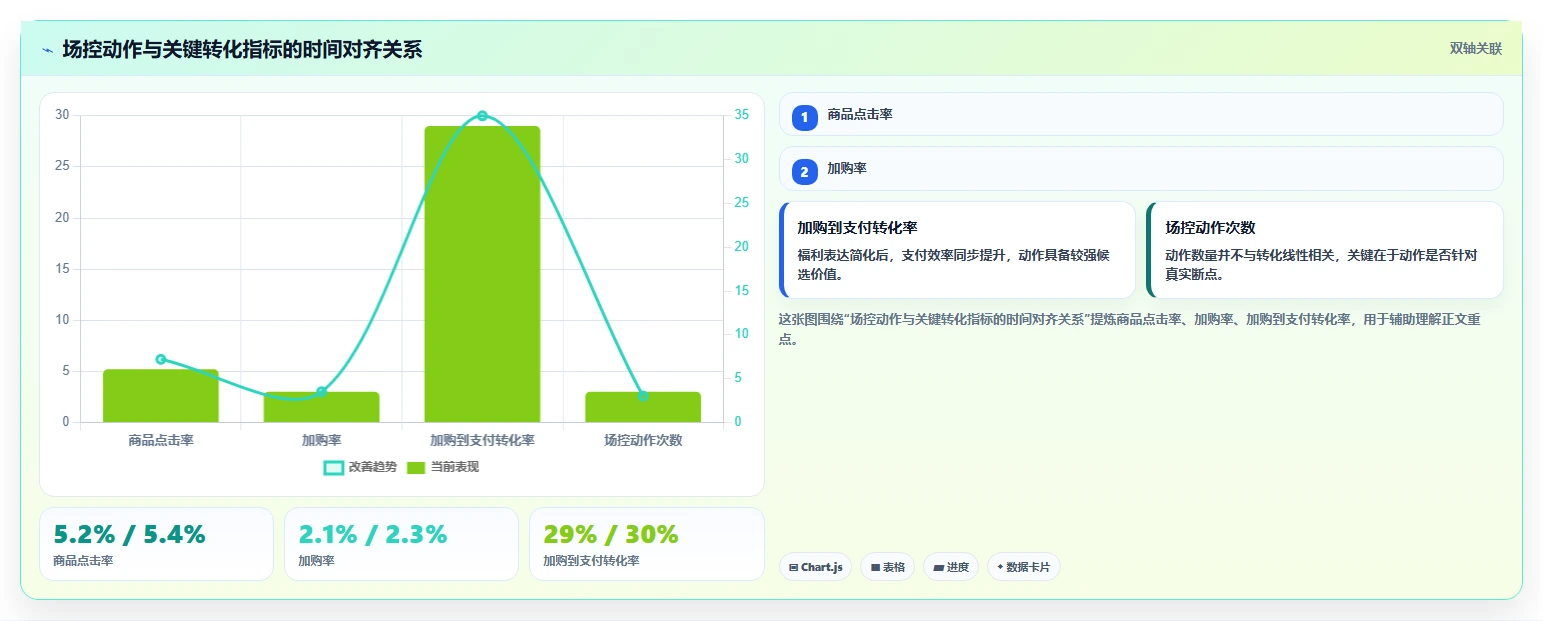The image size is (1543, 621).
Task: Click the trend line peak point at 加购到支付转化率
Action: 482,116
